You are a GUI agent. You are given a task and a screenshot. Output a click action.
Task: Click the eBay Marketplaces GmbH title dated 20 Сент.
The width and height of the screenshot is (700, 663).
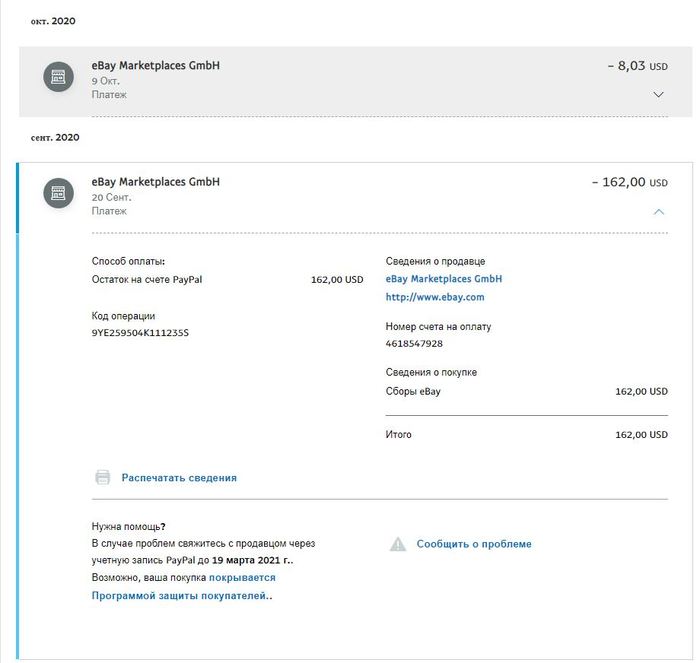coord(155,182)
